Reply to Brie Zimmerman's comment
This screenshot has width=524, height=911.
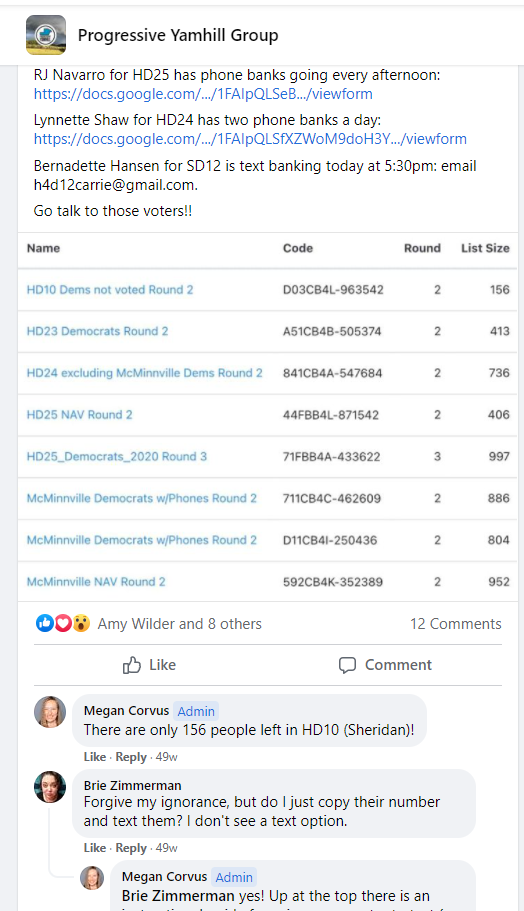coord(131,848)
